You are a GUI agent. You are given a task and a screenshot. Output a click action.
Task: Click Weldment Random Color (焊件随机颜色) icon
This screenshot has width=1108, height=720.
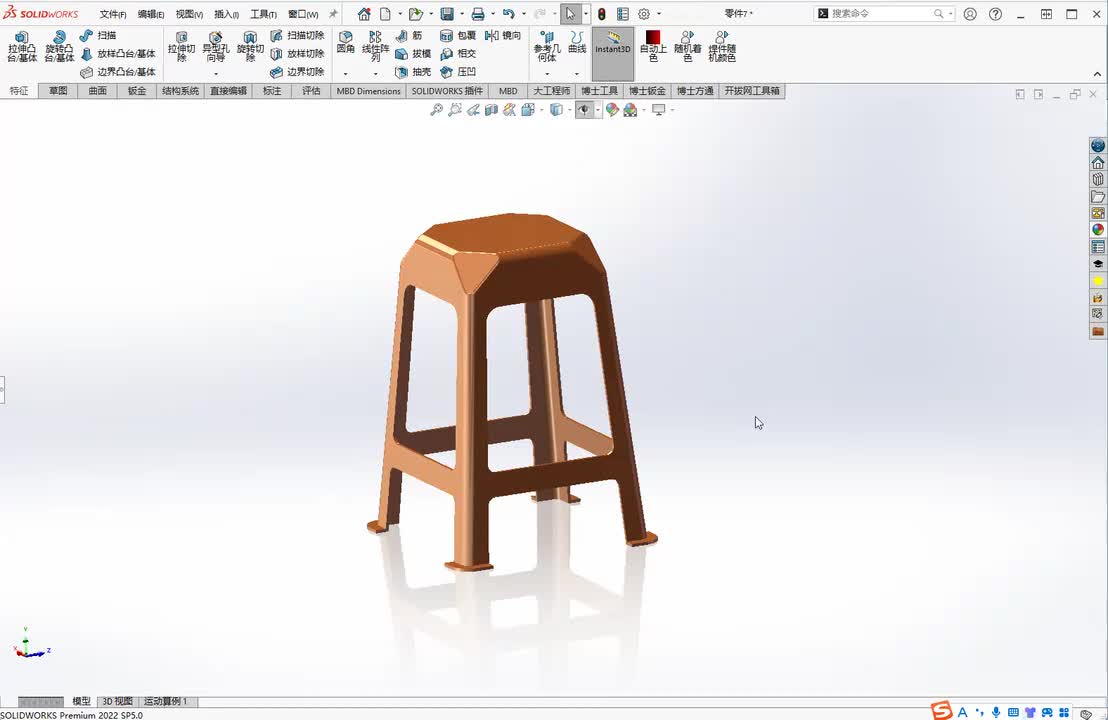722,46
